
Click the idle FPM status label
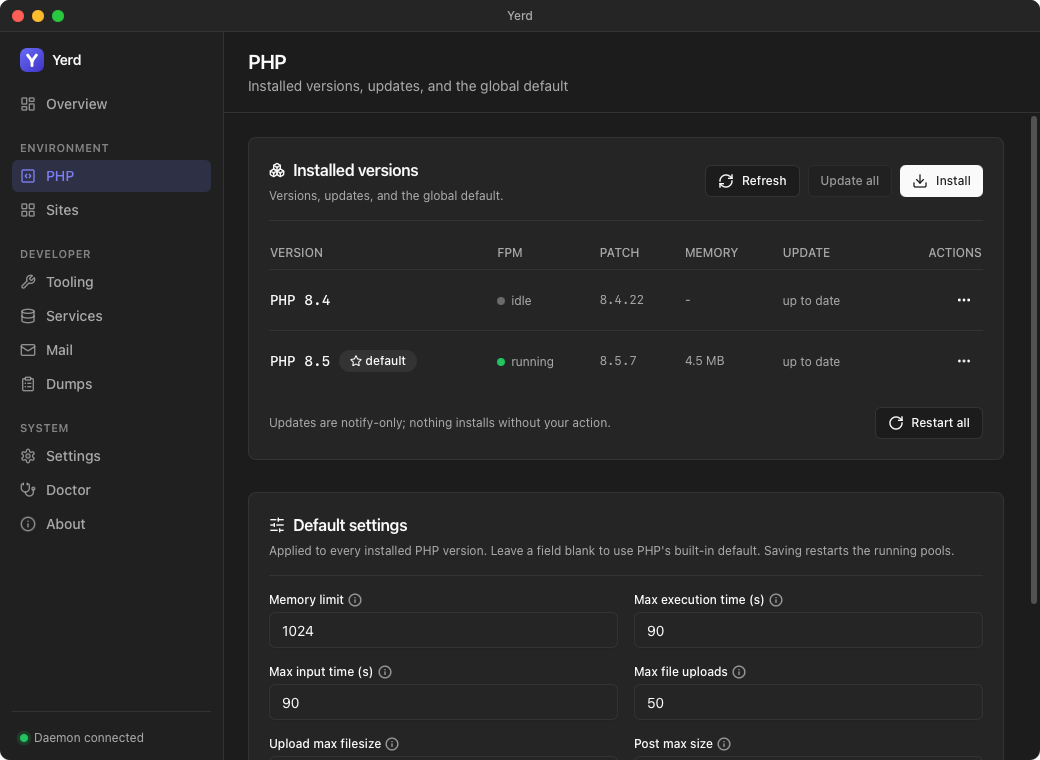[x=521, y=301]
